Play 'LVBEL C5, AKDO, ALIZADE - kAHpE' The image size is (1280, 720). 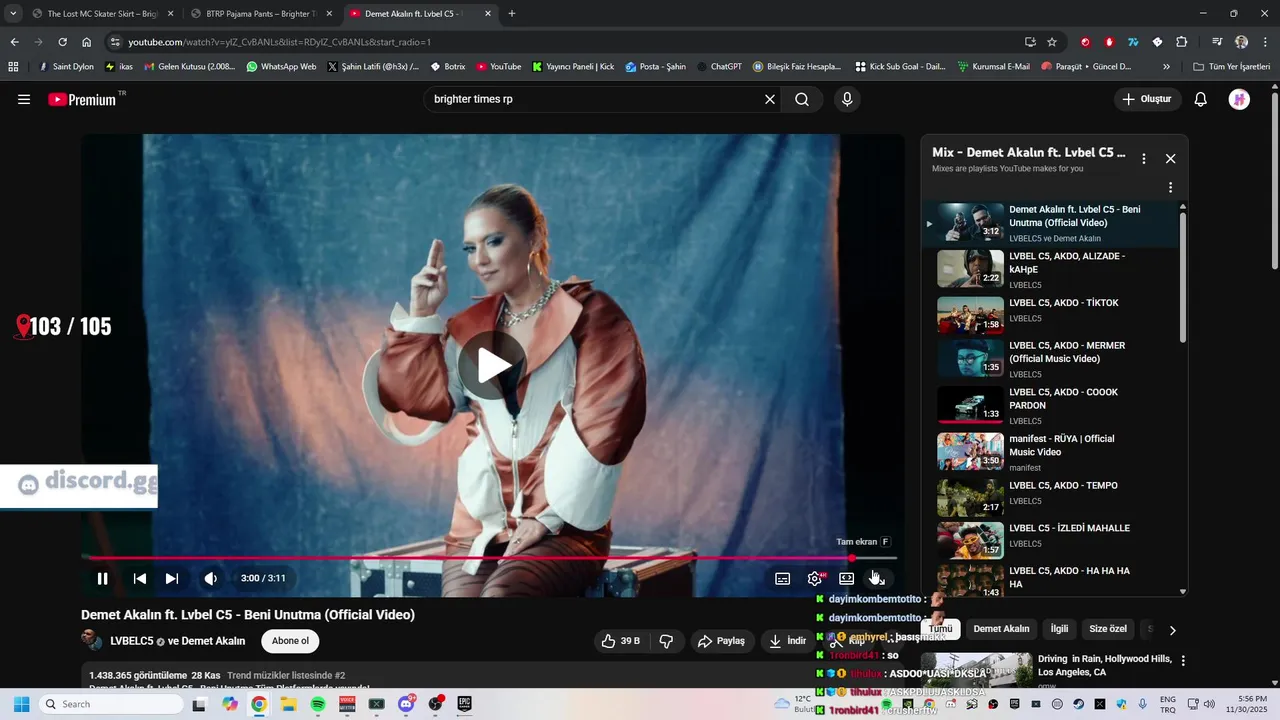[x=1049, y=270]
